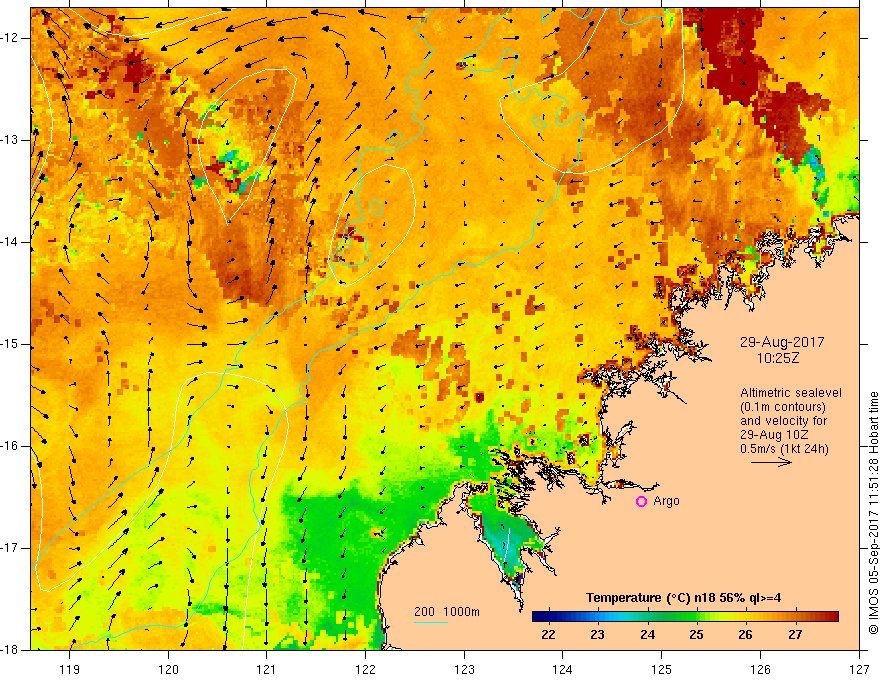
Task: Click the color bar label 22
Action: (x=548, y=635)
